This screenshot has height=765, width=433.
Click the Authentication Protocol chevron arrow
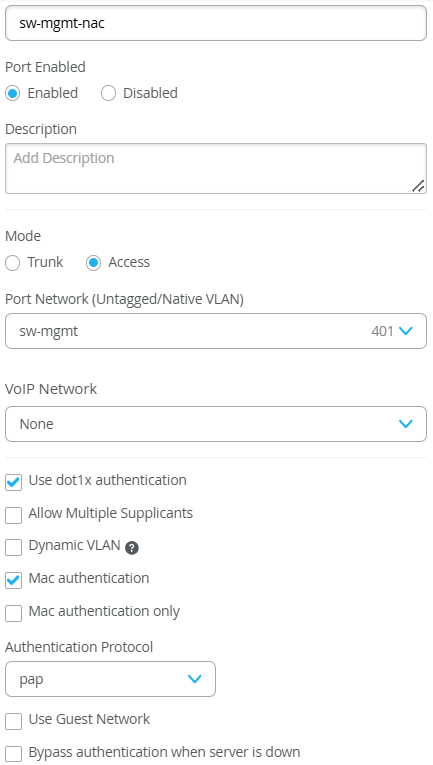pos(195,679)
